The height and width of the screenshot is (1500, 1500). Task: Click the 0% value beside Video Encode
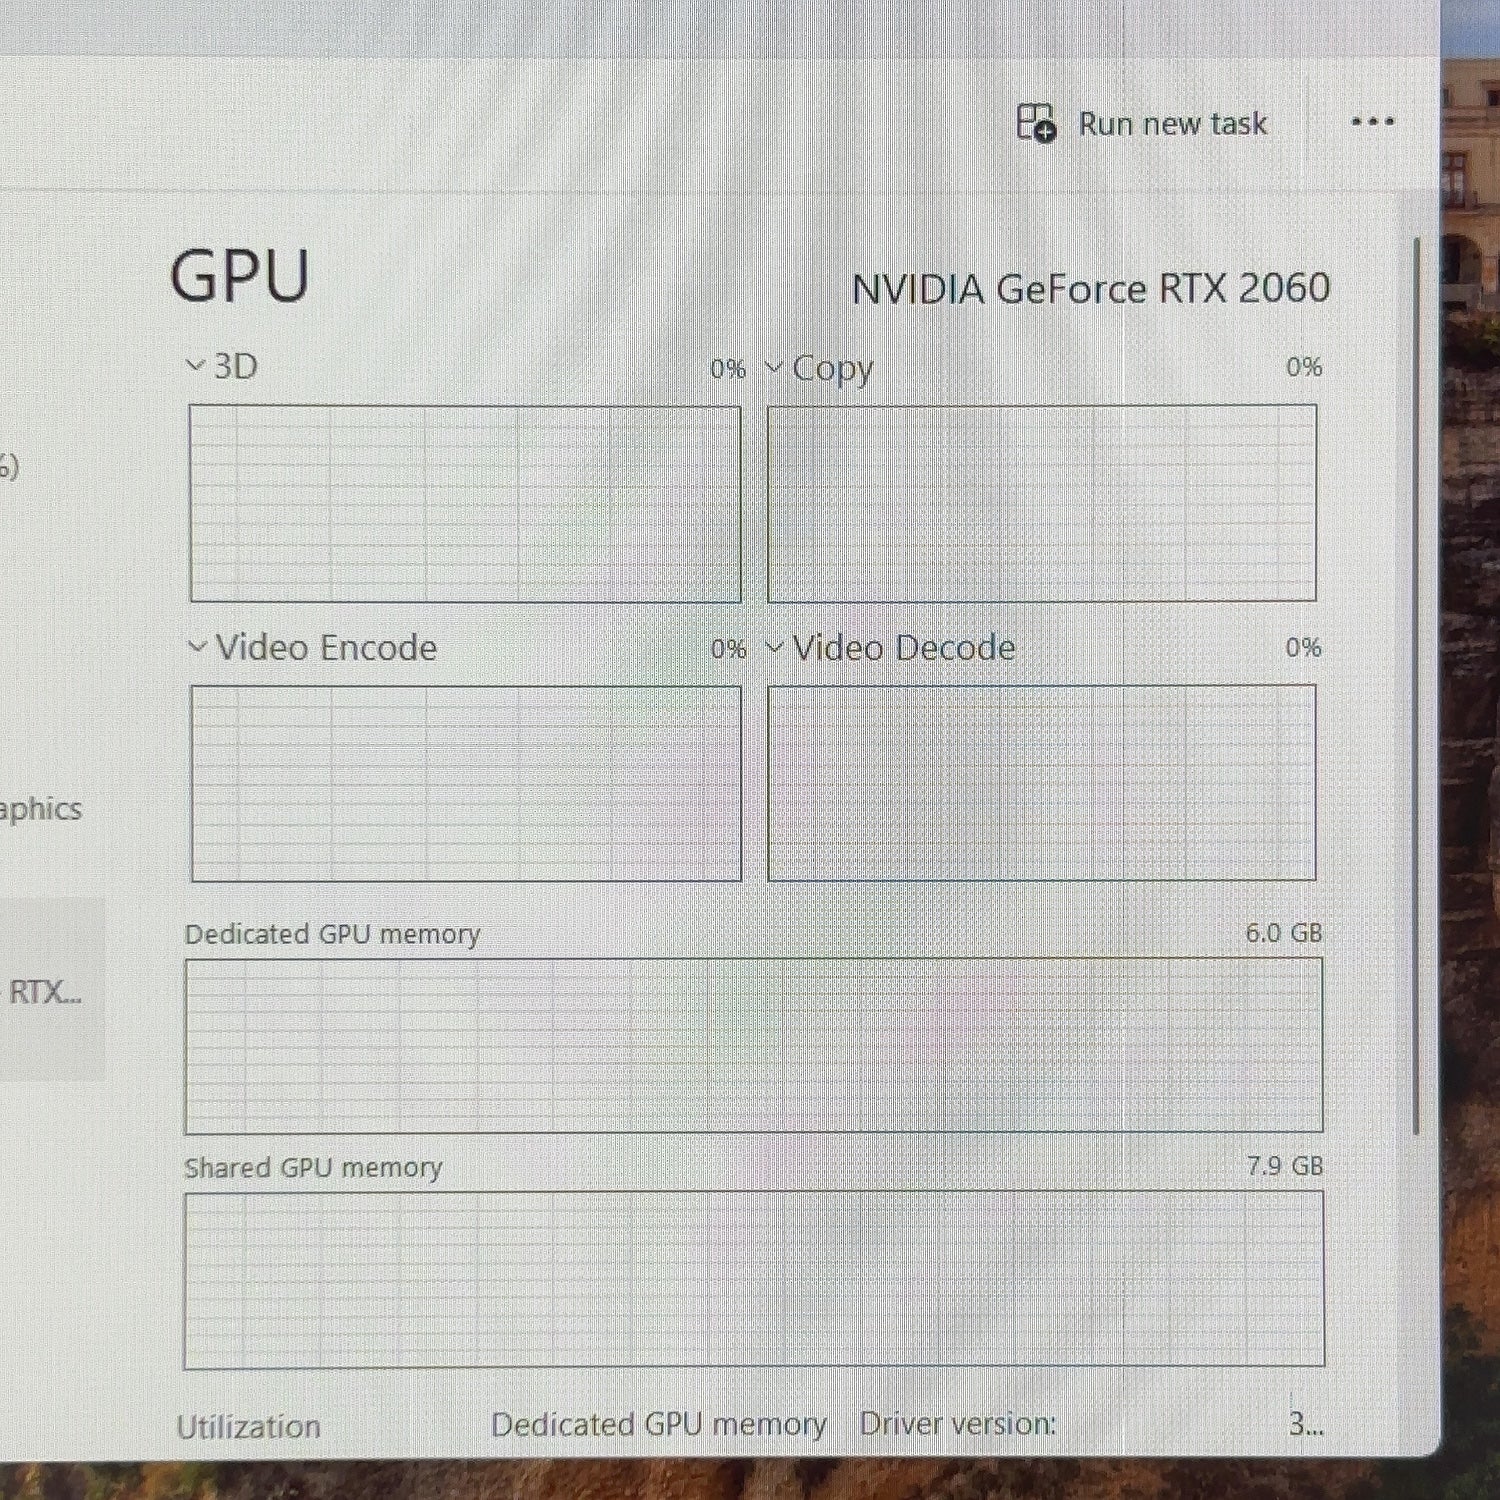(728, 649)
